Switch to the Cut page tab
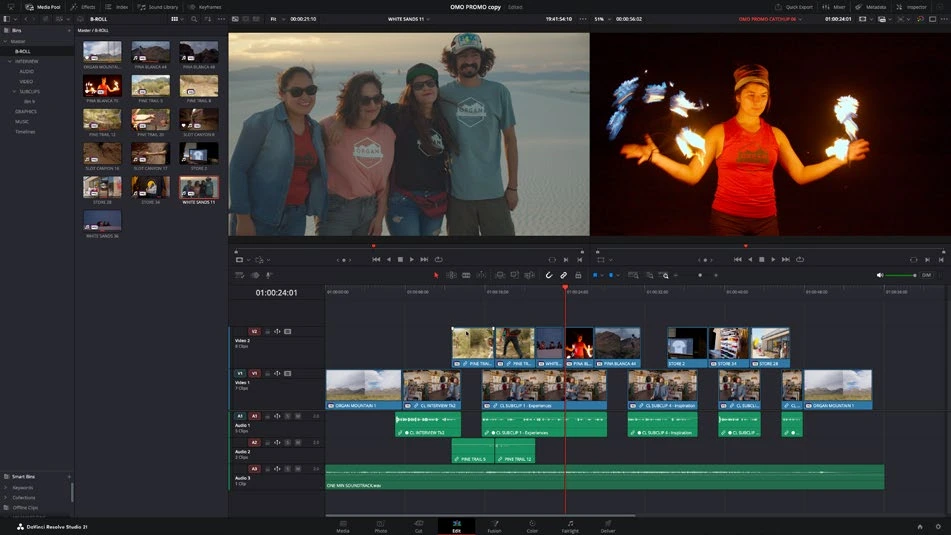The height and width of the screenshot is (535, 951). (418, 527)
